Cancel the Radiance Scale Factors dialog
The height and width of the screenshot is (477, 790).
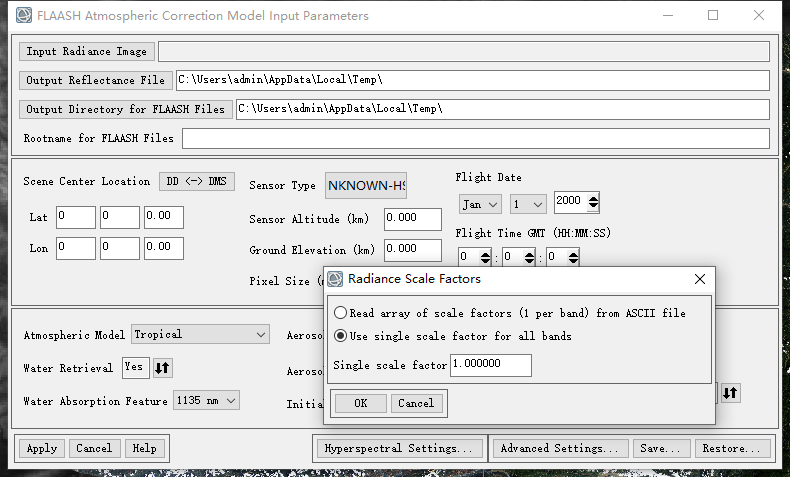coord(416,403)
